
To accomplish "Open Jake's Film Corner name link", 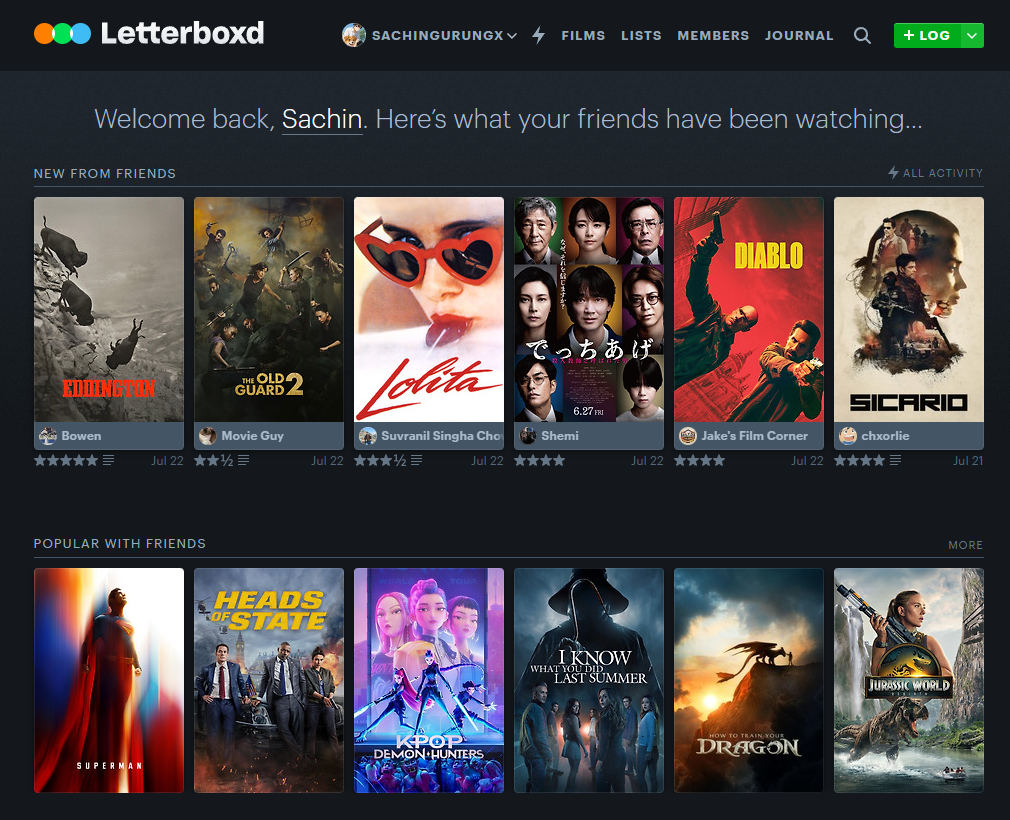I will click(x=754, y=436).
